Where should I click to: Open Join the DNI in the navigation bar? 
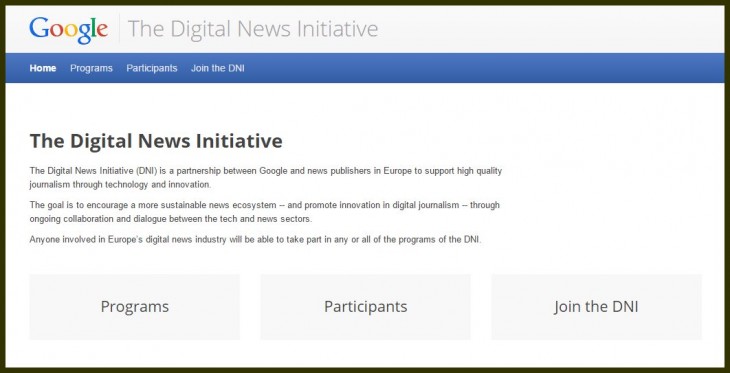pos(217,68)
